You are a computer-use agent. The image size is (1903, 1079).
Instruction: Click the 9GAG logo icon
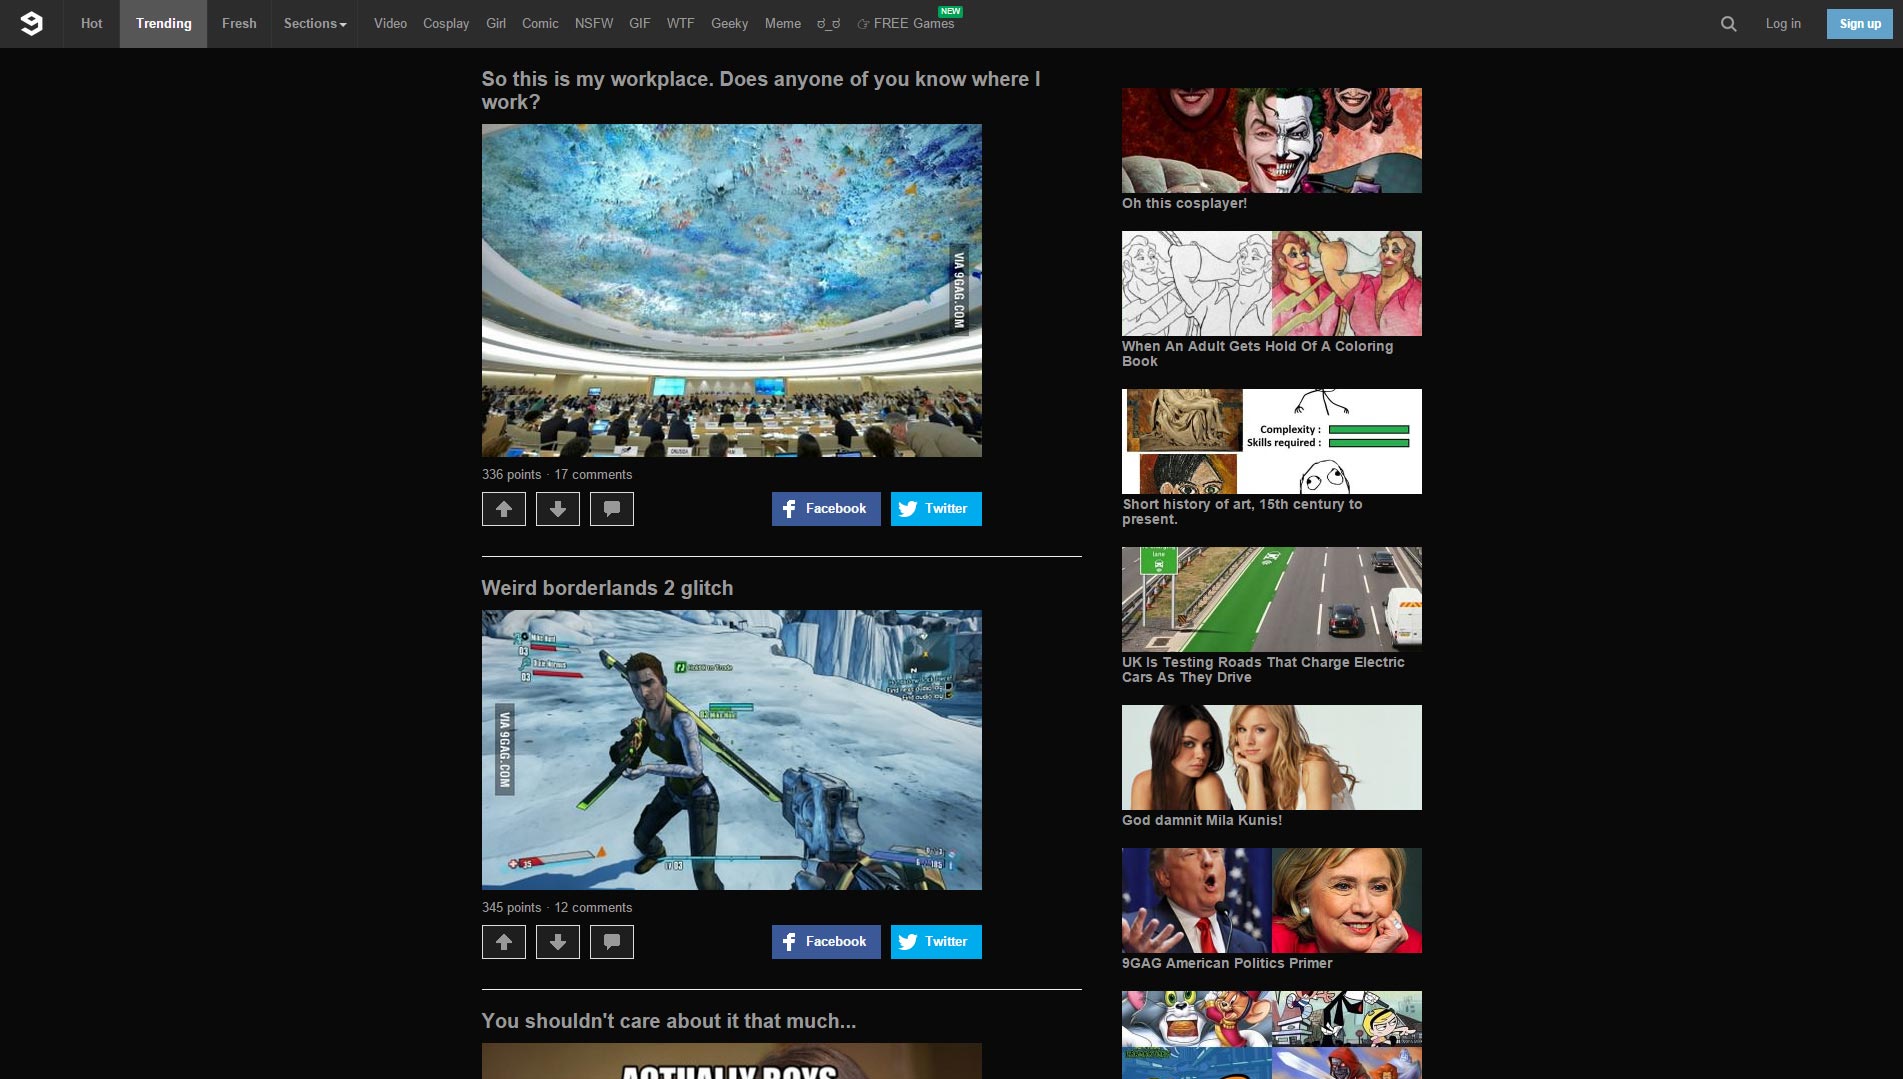[x=32, y=24]
